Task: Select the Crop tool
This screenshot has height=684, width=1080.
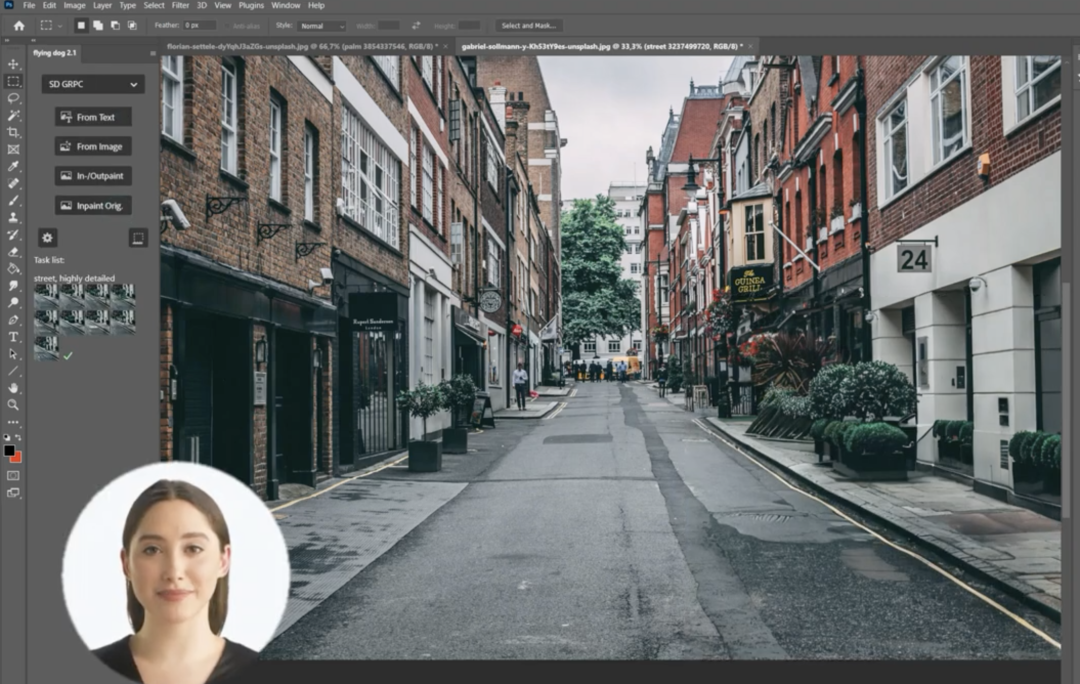Action: (13, 132)
